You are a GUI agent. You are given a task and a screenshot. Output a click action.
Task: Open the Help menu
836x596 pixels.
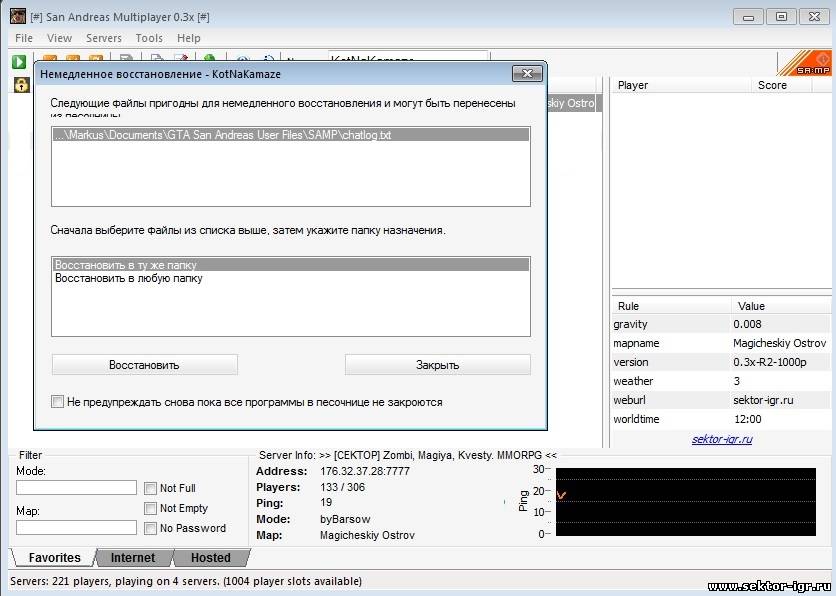click(x=189, y=38)
